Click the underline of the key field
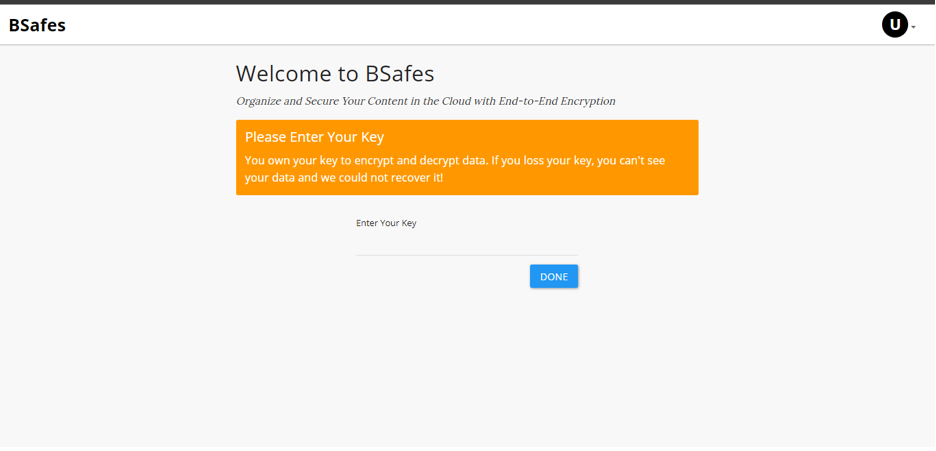The width and height of the screenshot is (936, 451). pos(467,255)
